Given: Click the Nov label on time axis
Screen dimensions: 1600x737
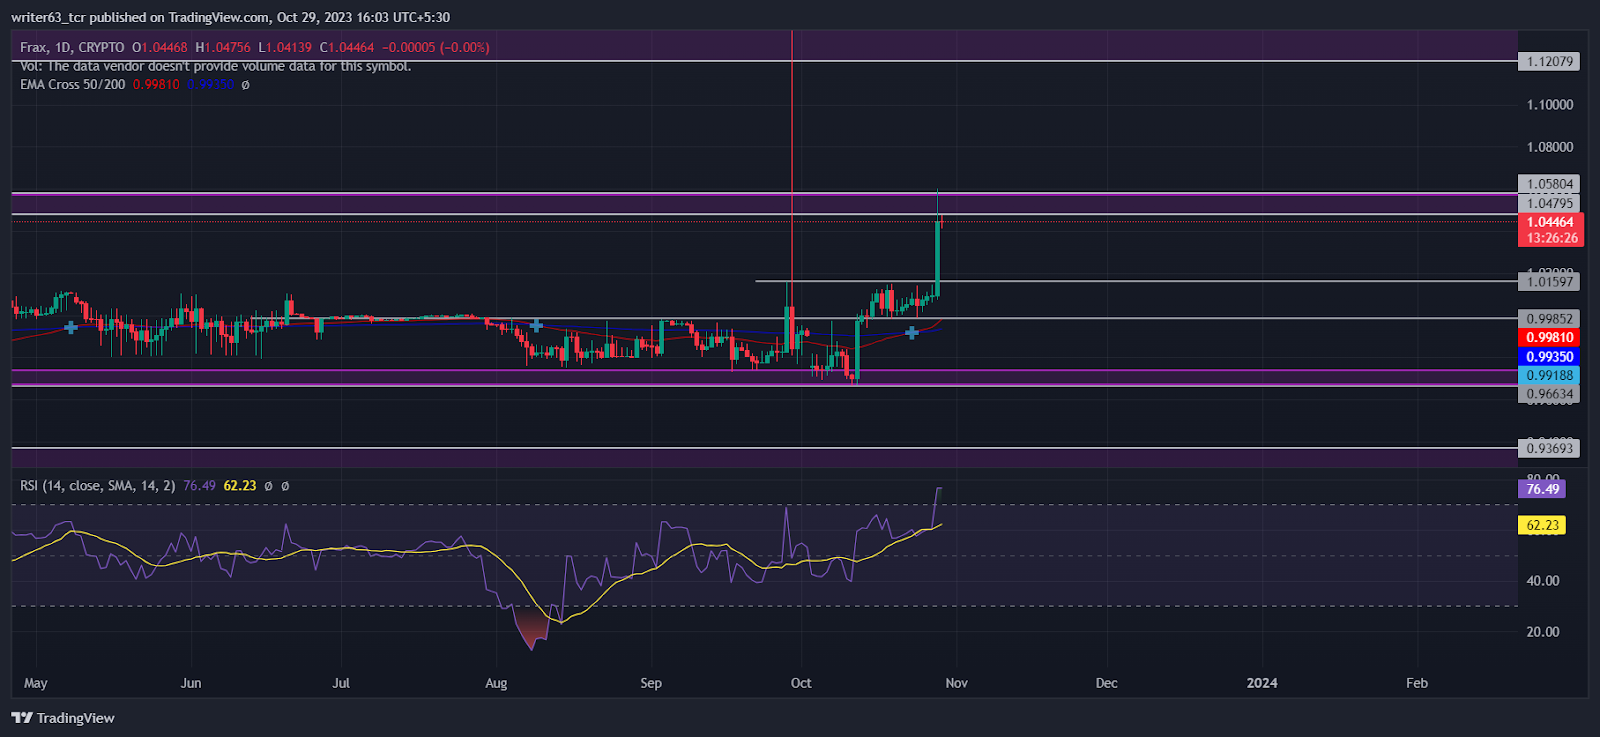Looking at the screenshot, I should coord(956,683).
